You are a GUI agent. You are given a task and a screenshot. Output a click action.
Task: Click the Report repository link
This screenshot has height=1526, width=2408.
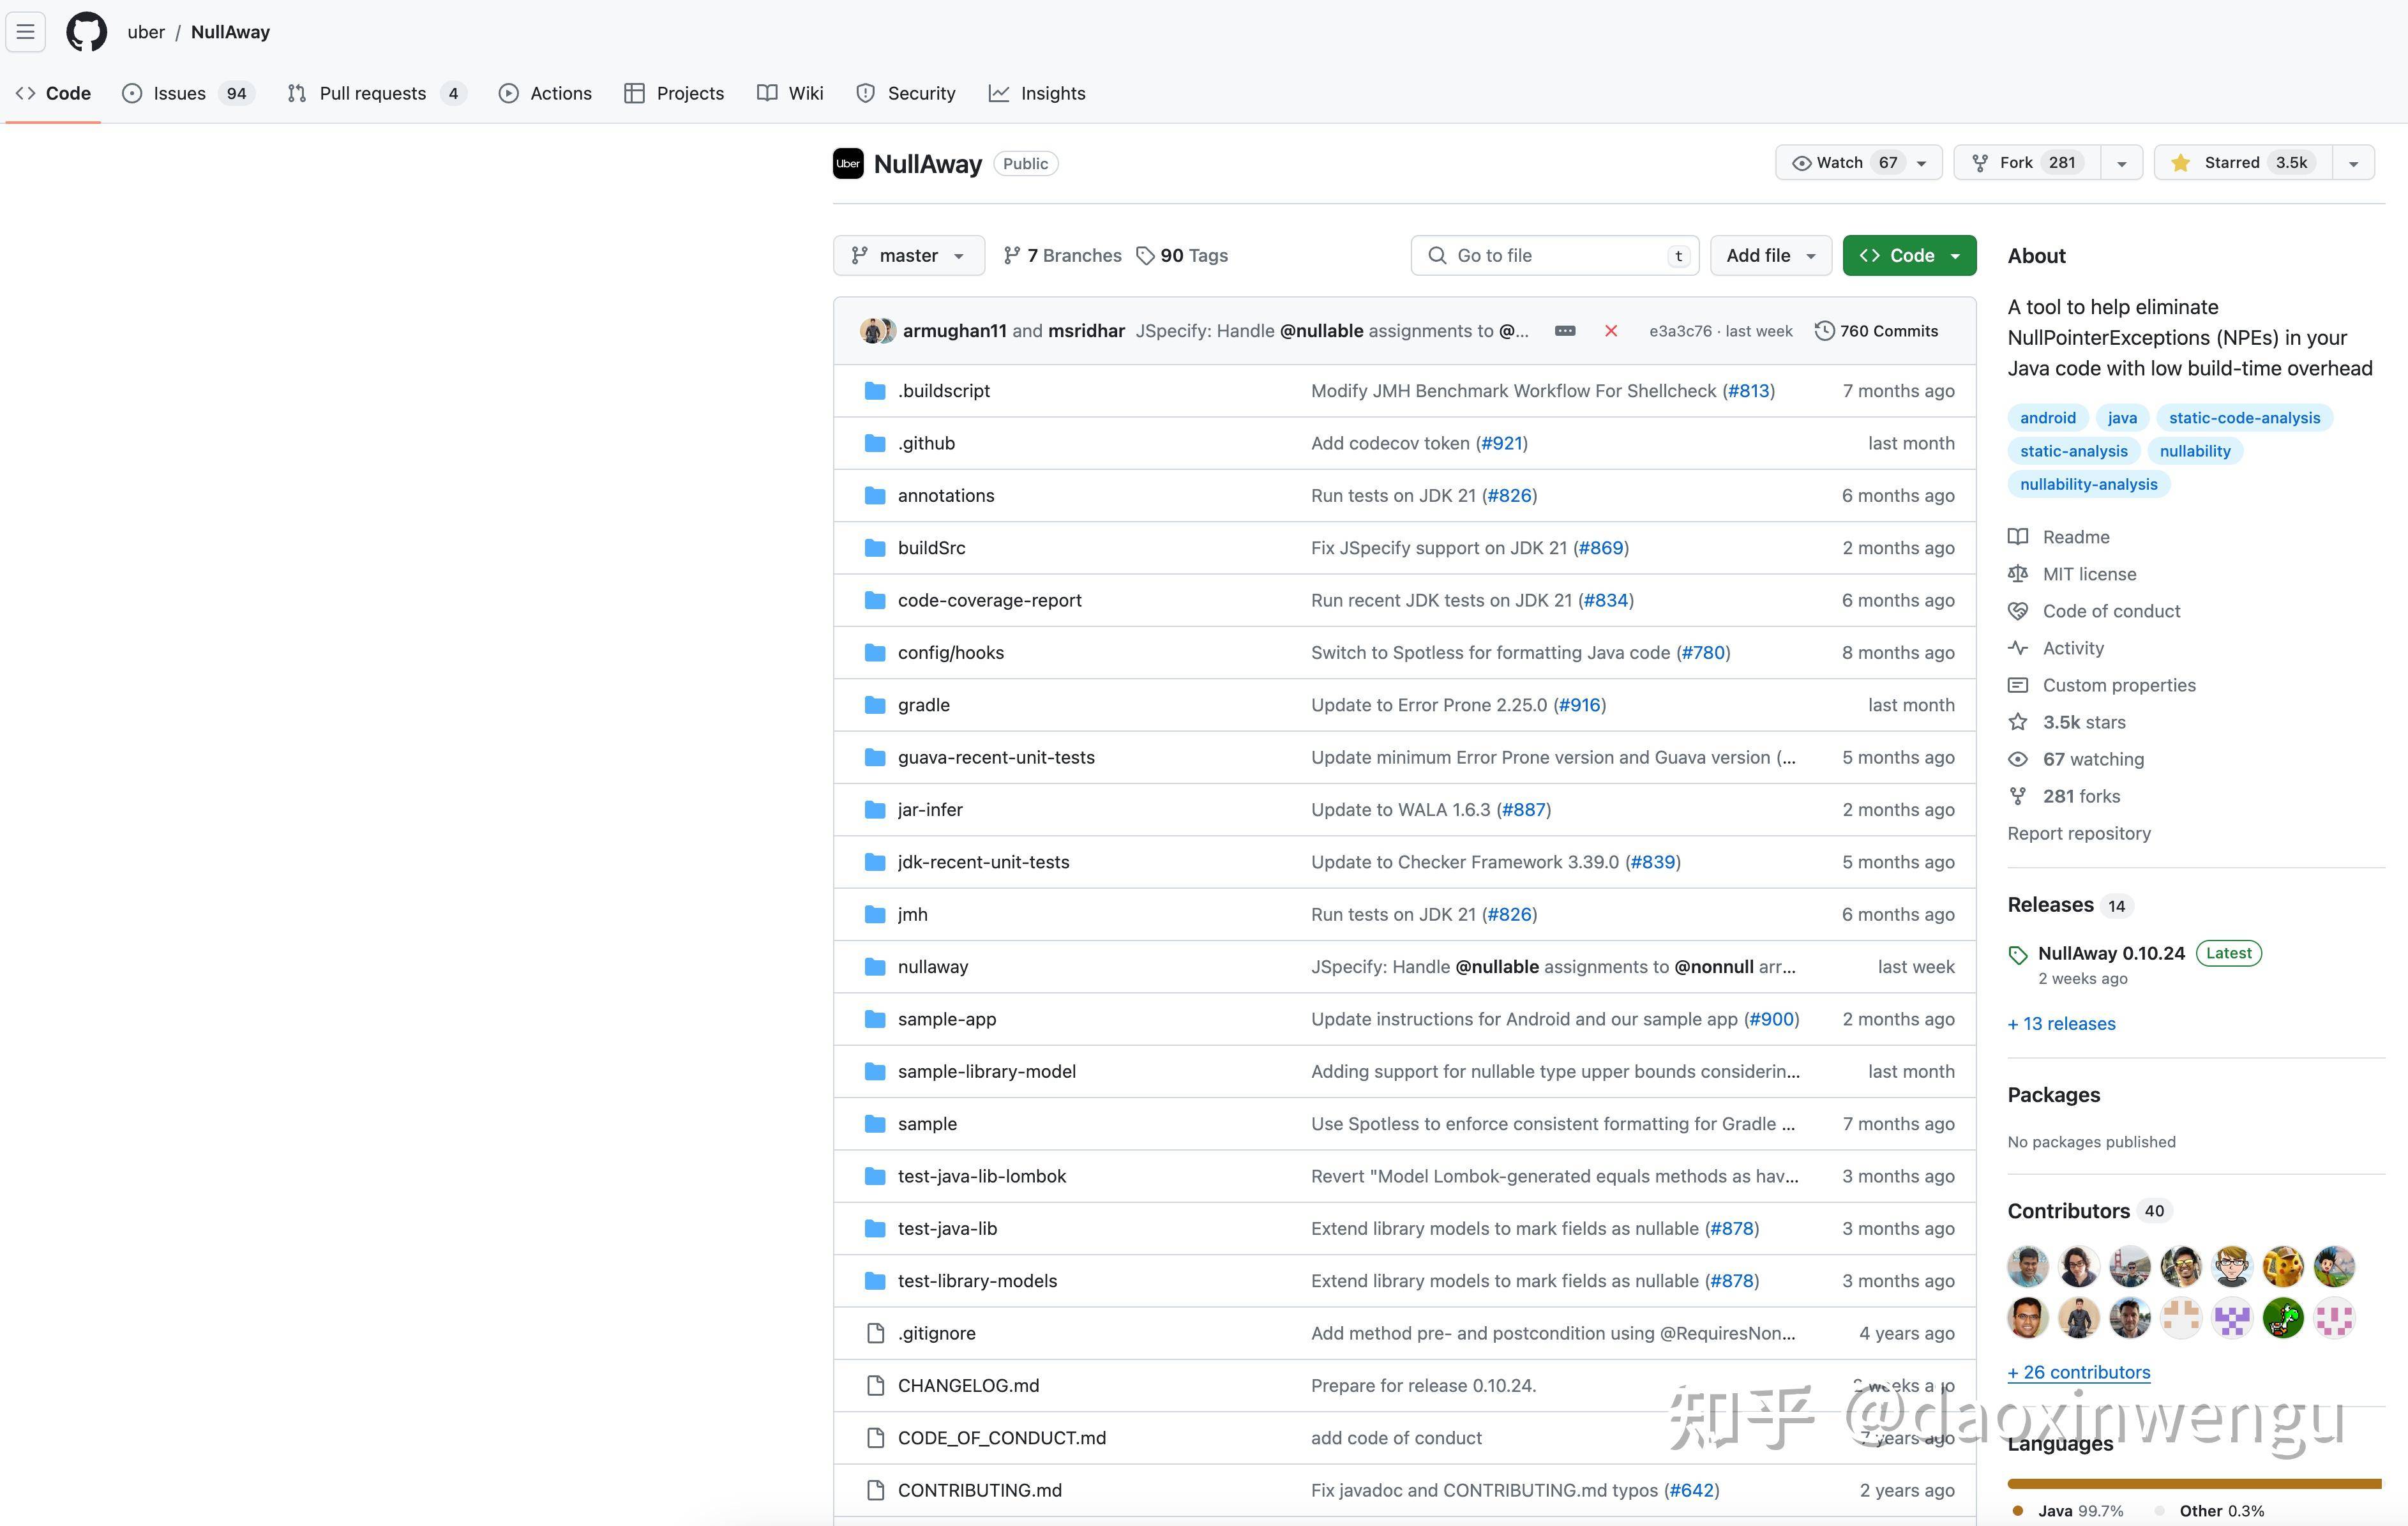click(x=2079, y=834)
